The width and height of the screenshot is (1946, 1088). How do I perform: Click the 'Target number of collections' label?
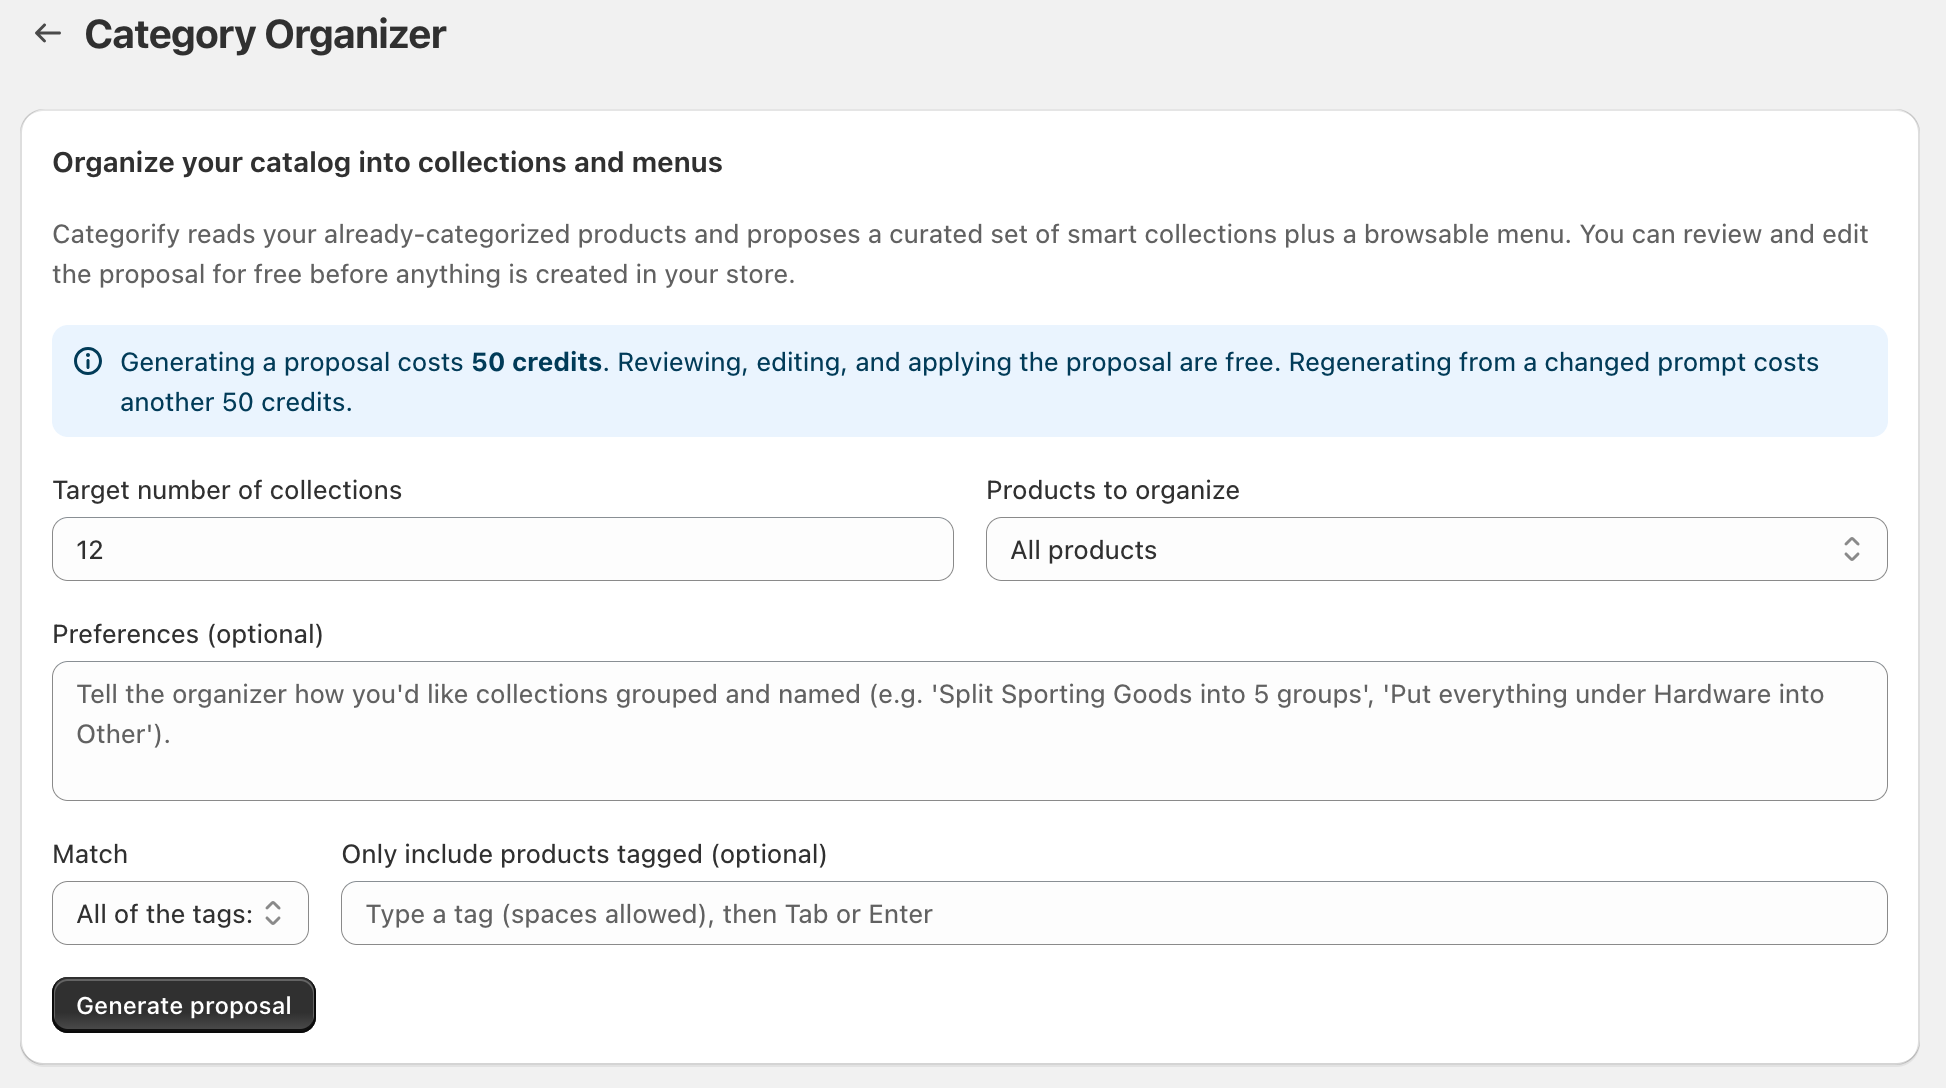[x=227, y=490]
